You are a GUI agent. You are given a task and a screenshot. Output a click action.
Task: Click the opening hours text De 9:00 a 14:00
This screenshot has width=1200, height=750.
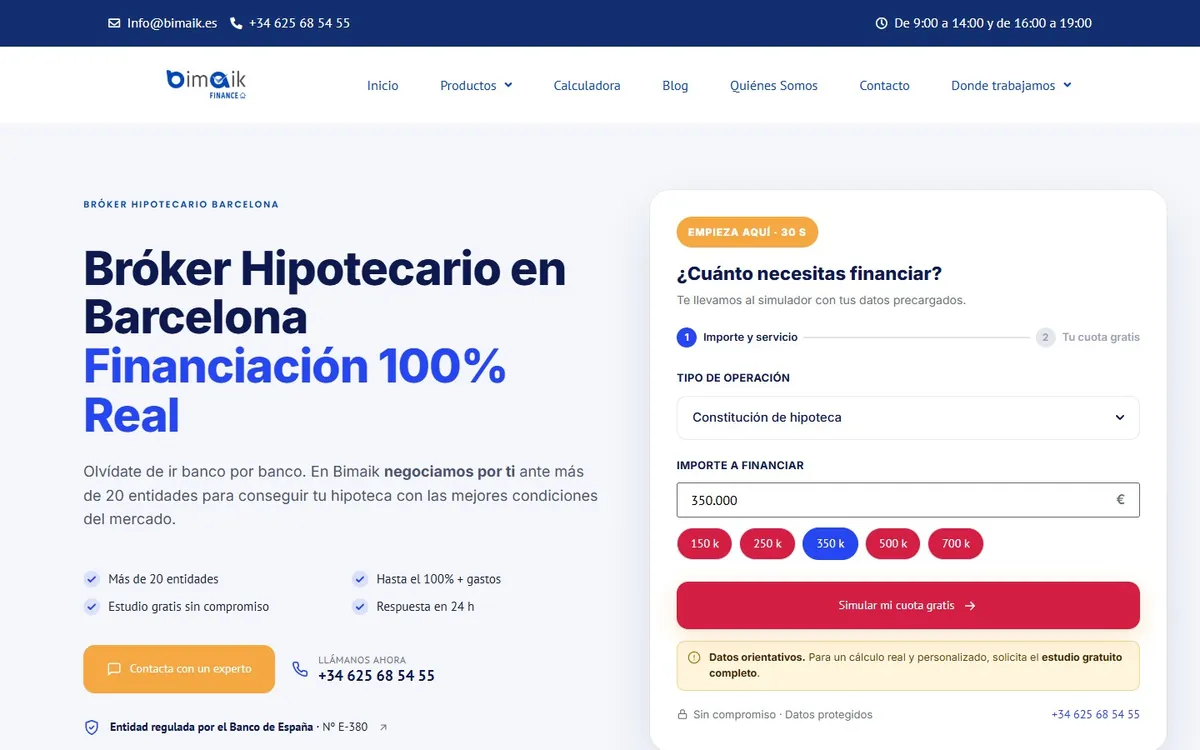click(x=992, y=23)
